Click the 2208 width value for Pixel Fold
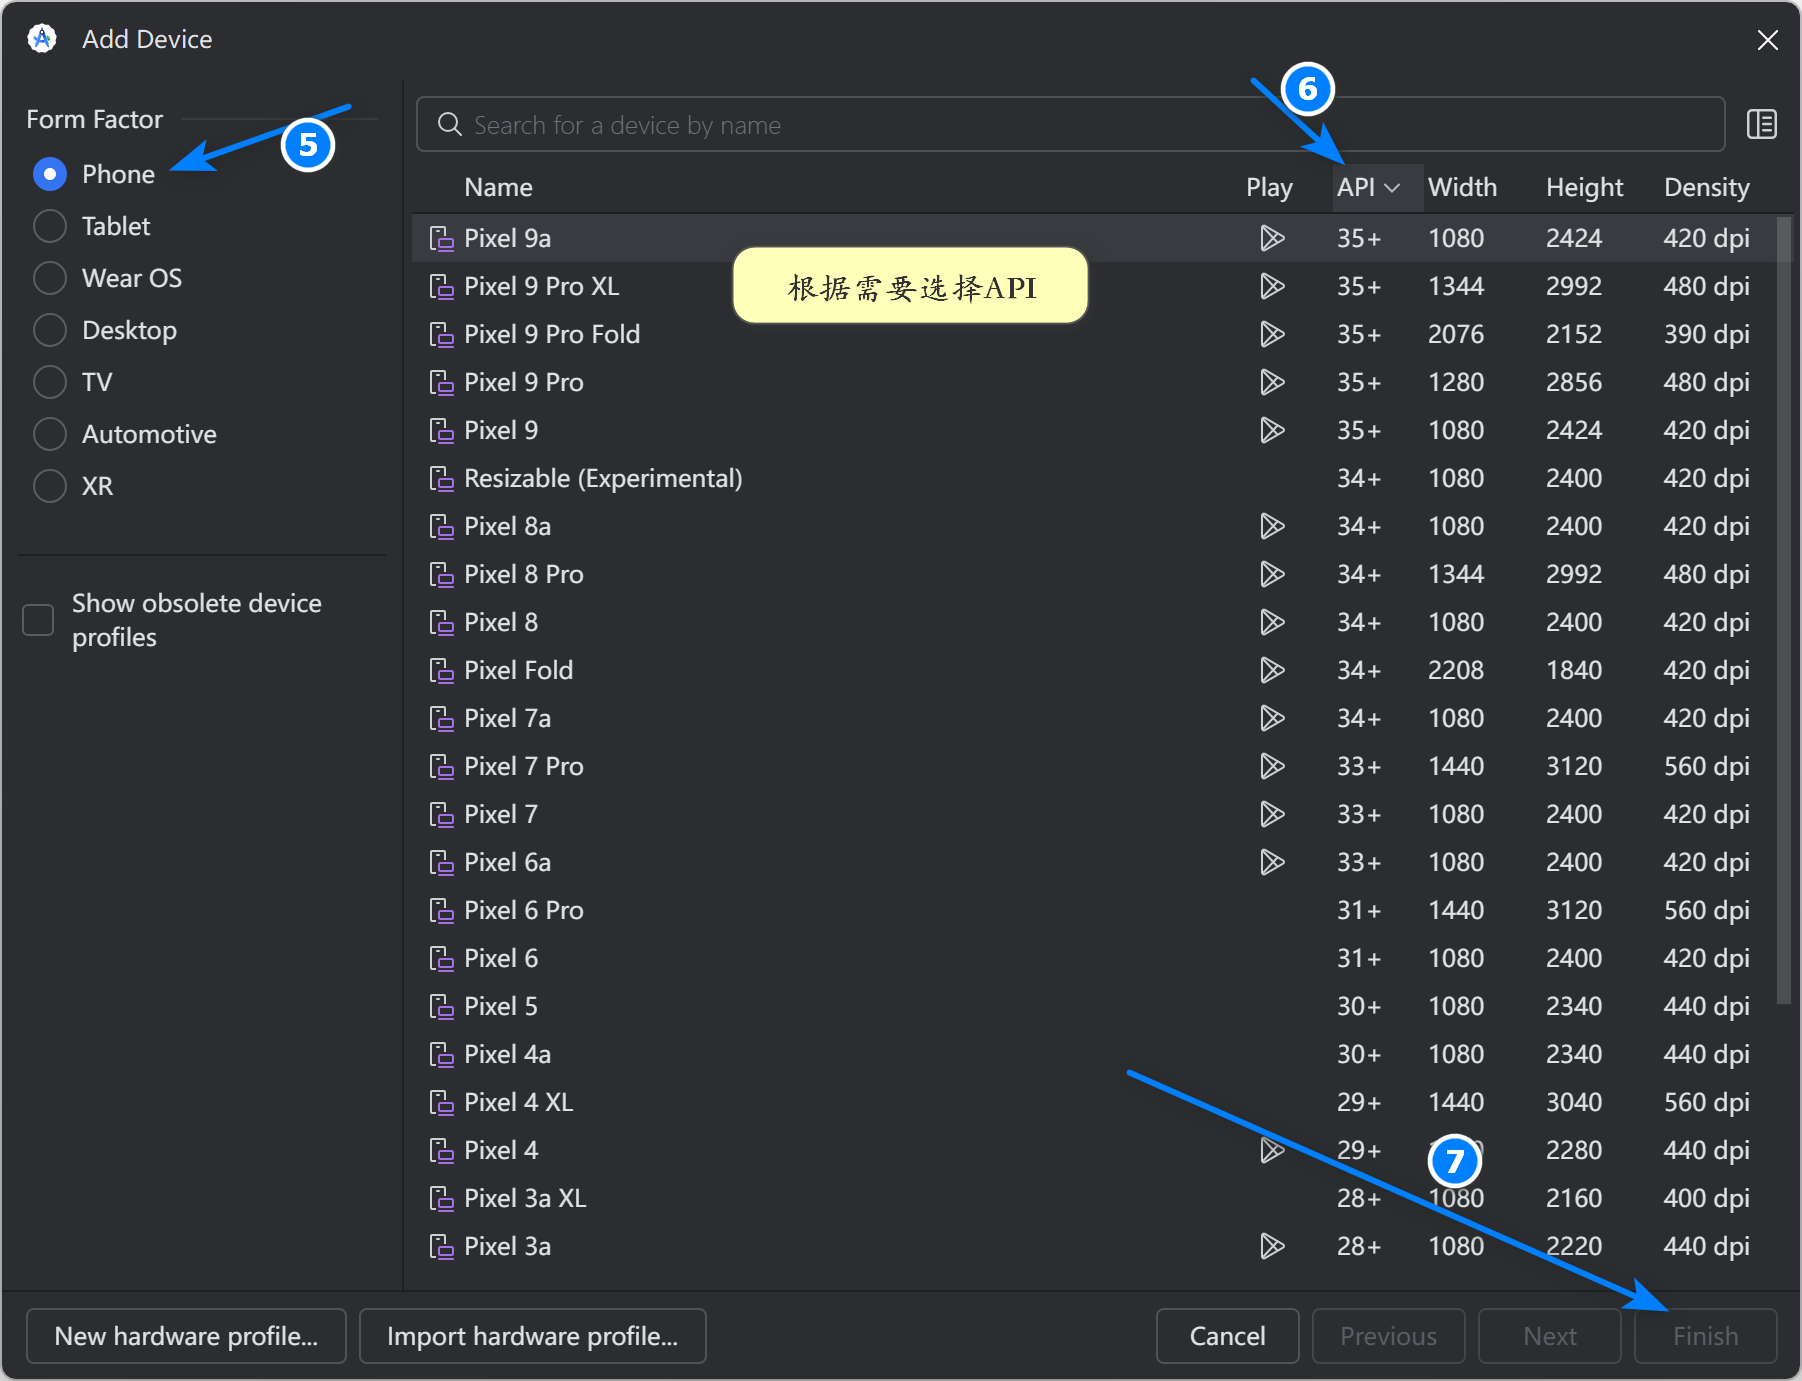Screen dimensions: 1802x1381 pos(1456,670)
